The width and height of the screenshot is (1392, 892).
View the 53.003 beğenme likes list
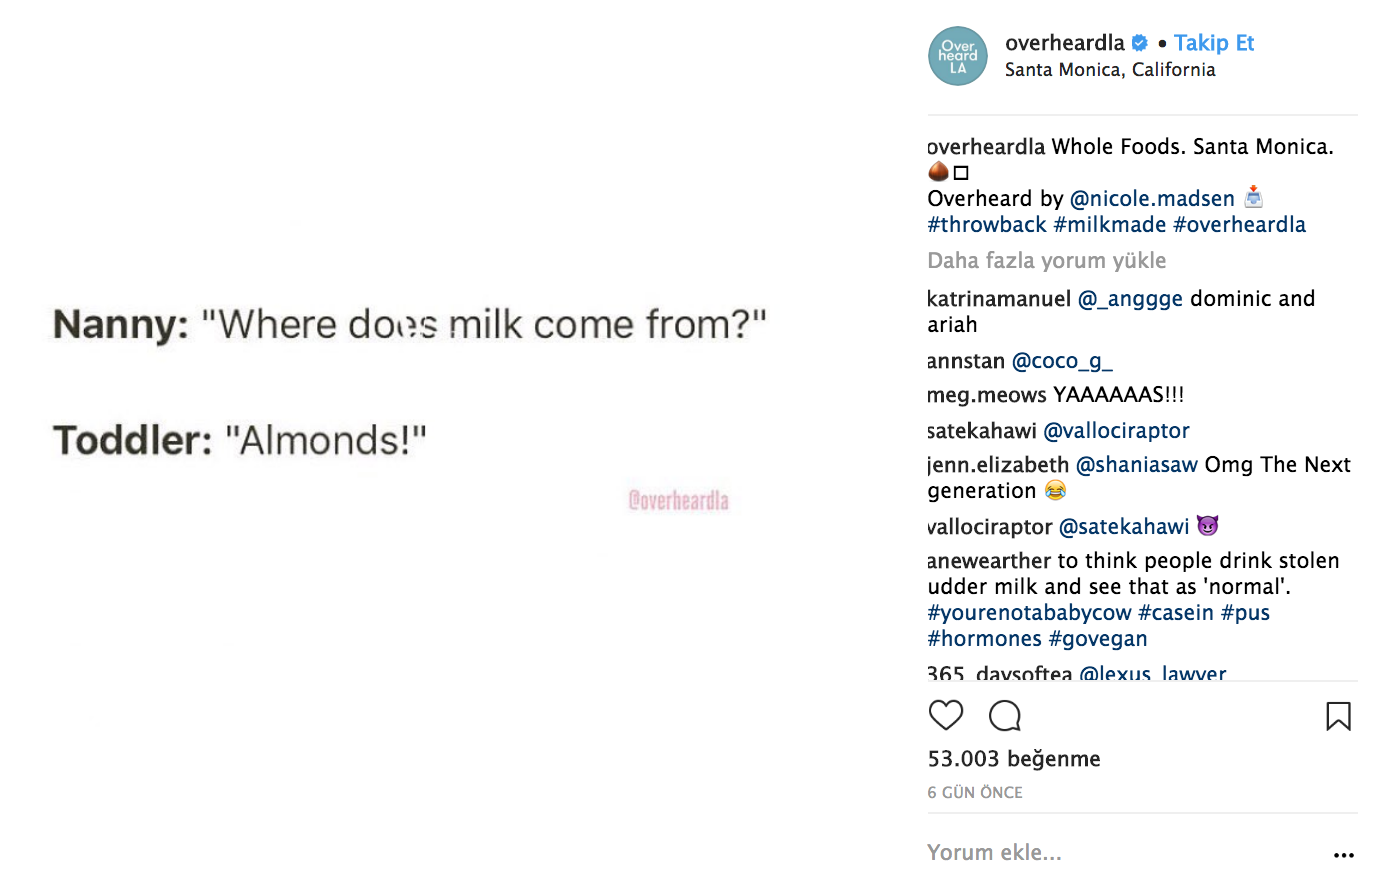click(1013, 759)
